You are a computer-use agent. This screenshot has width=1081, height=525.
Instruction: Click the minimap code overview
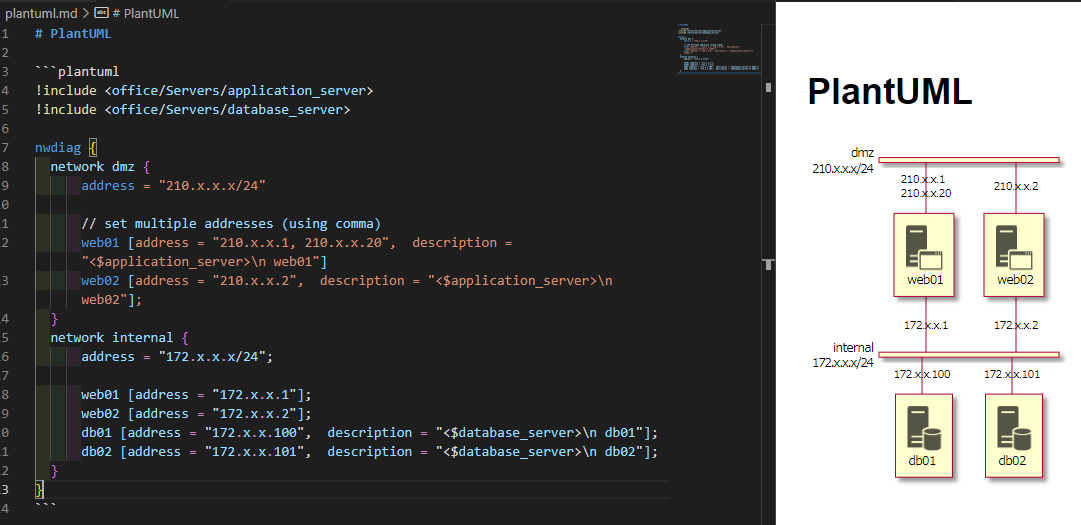tap(717, 58)
